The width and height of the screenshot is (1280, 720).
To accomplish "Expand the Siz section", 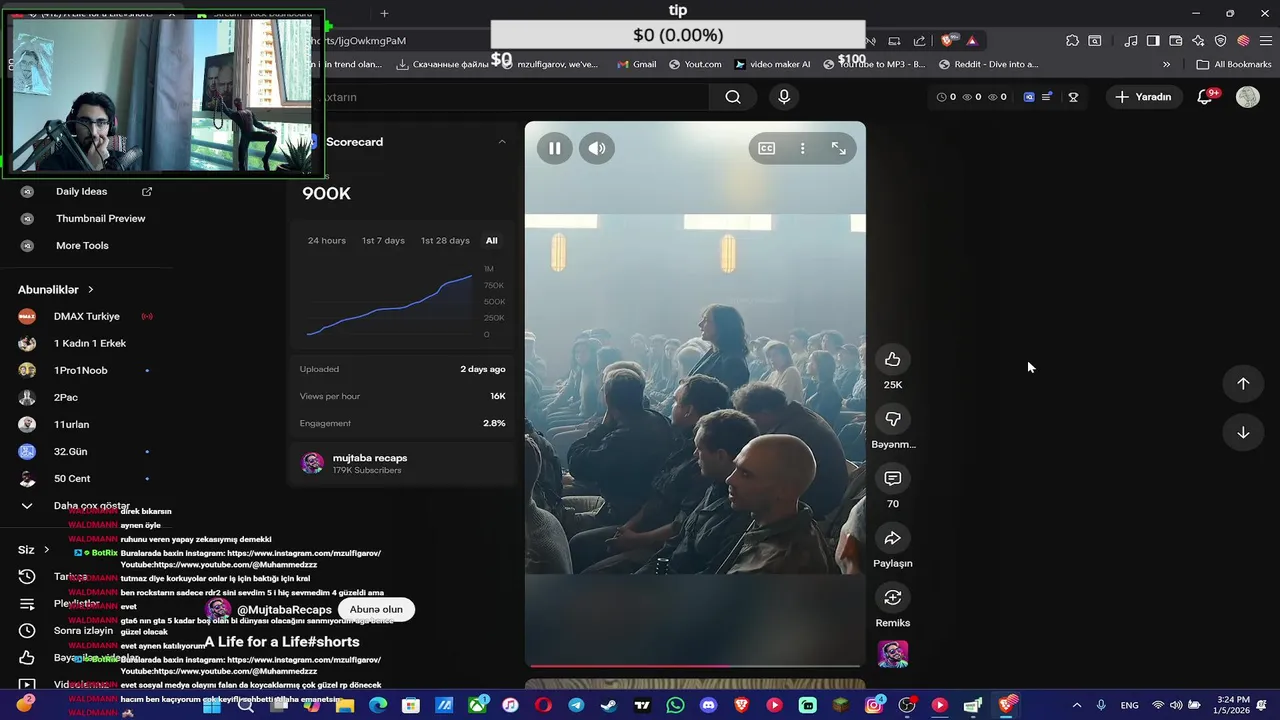I will [34, 550].
